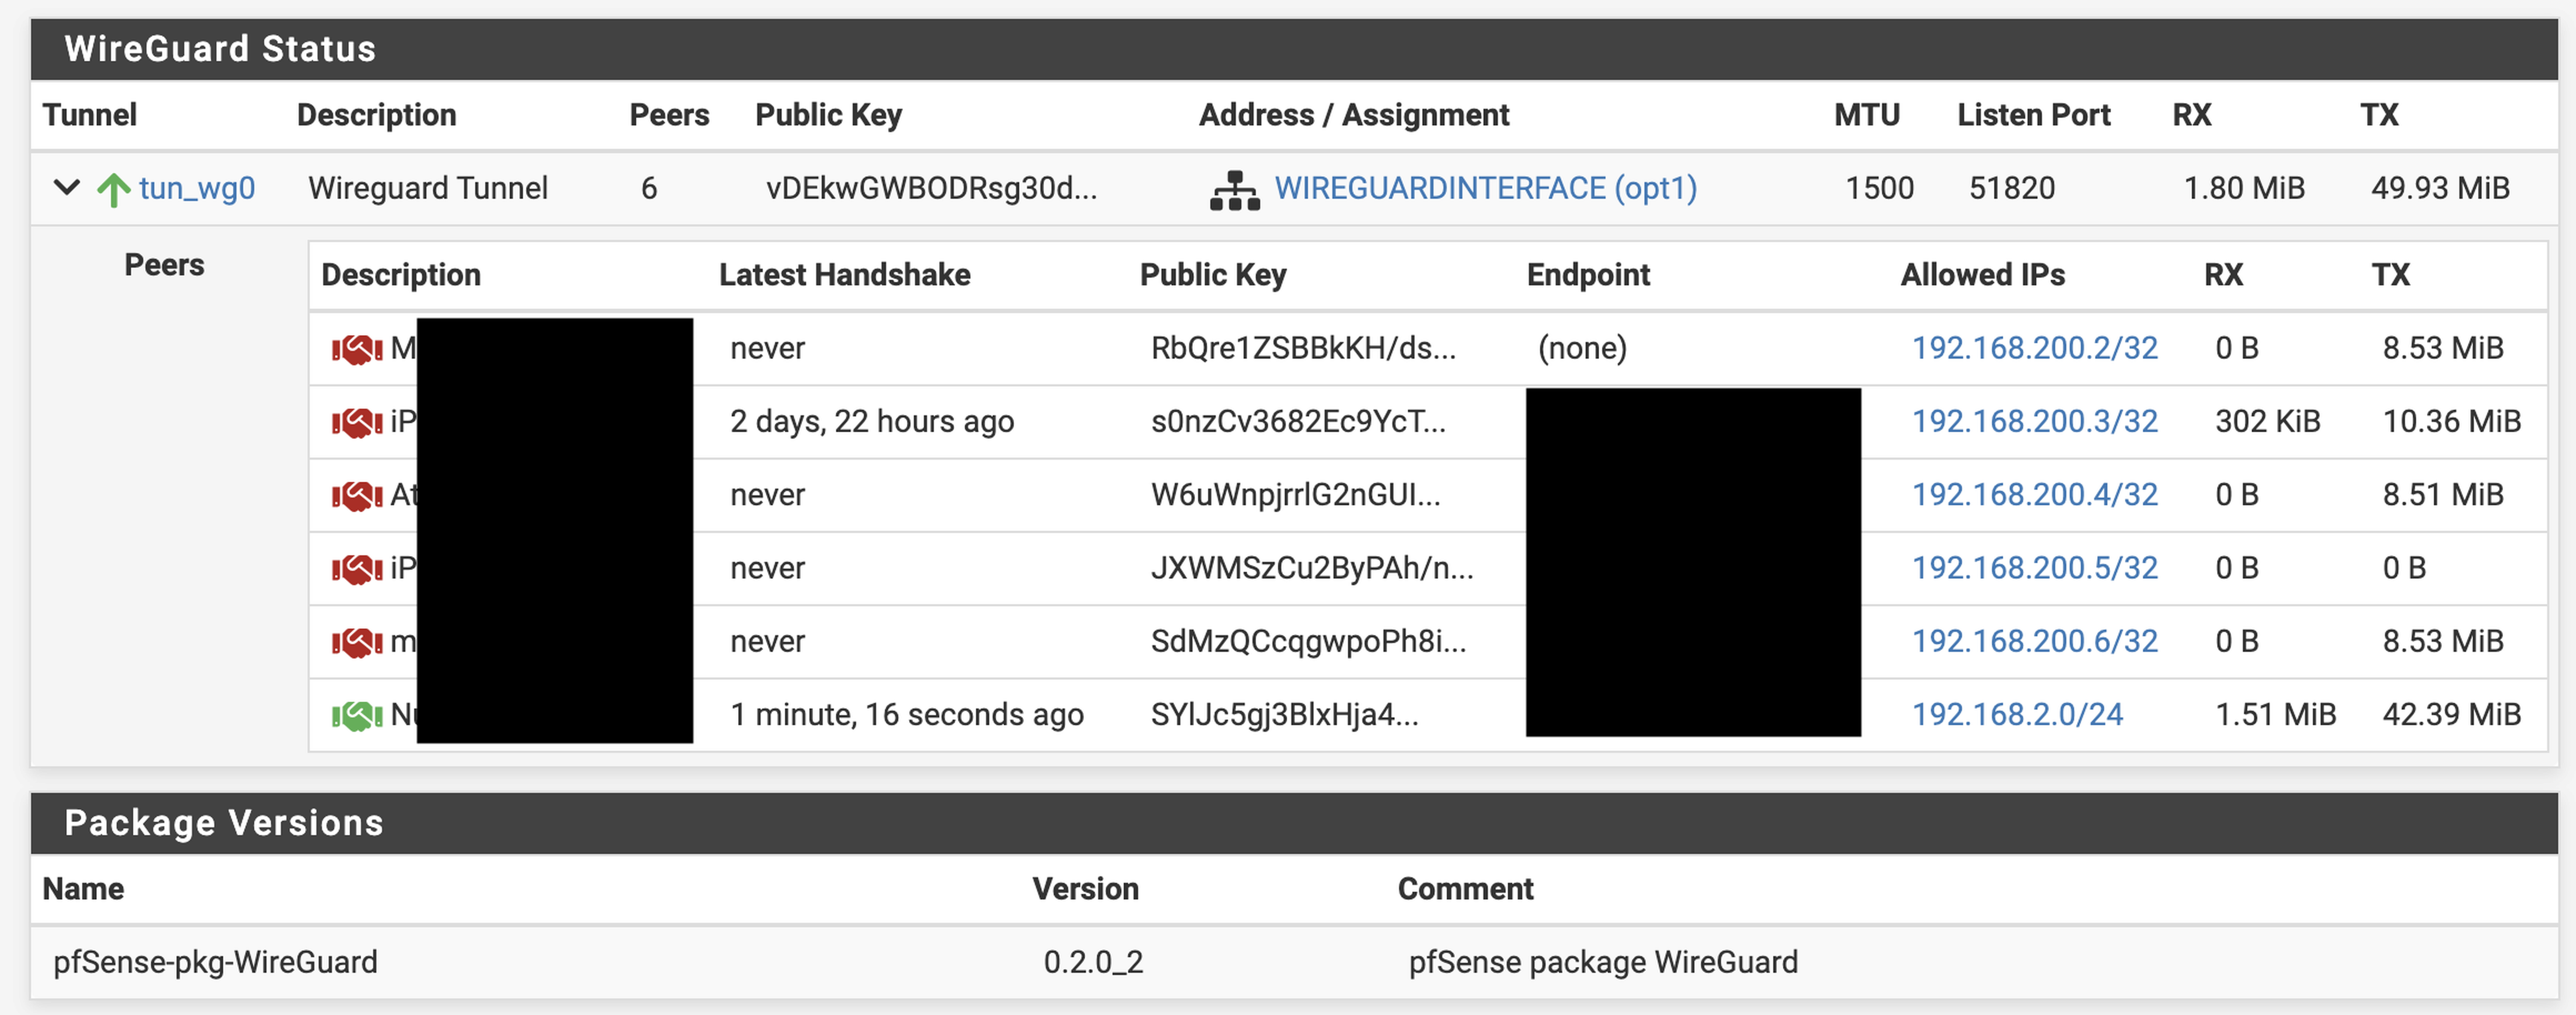Click the Latest Handshake column header

click(844, 275)
